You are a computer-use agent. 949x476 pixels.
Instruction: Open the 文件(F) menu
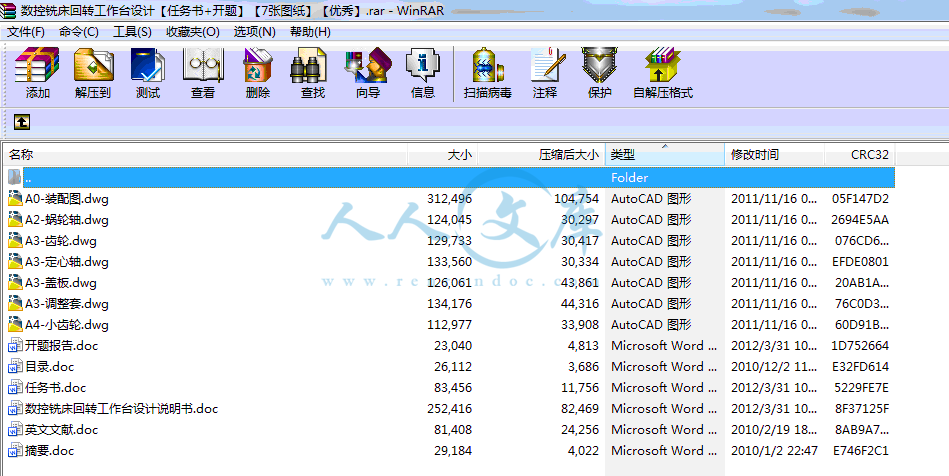(25, 31)
